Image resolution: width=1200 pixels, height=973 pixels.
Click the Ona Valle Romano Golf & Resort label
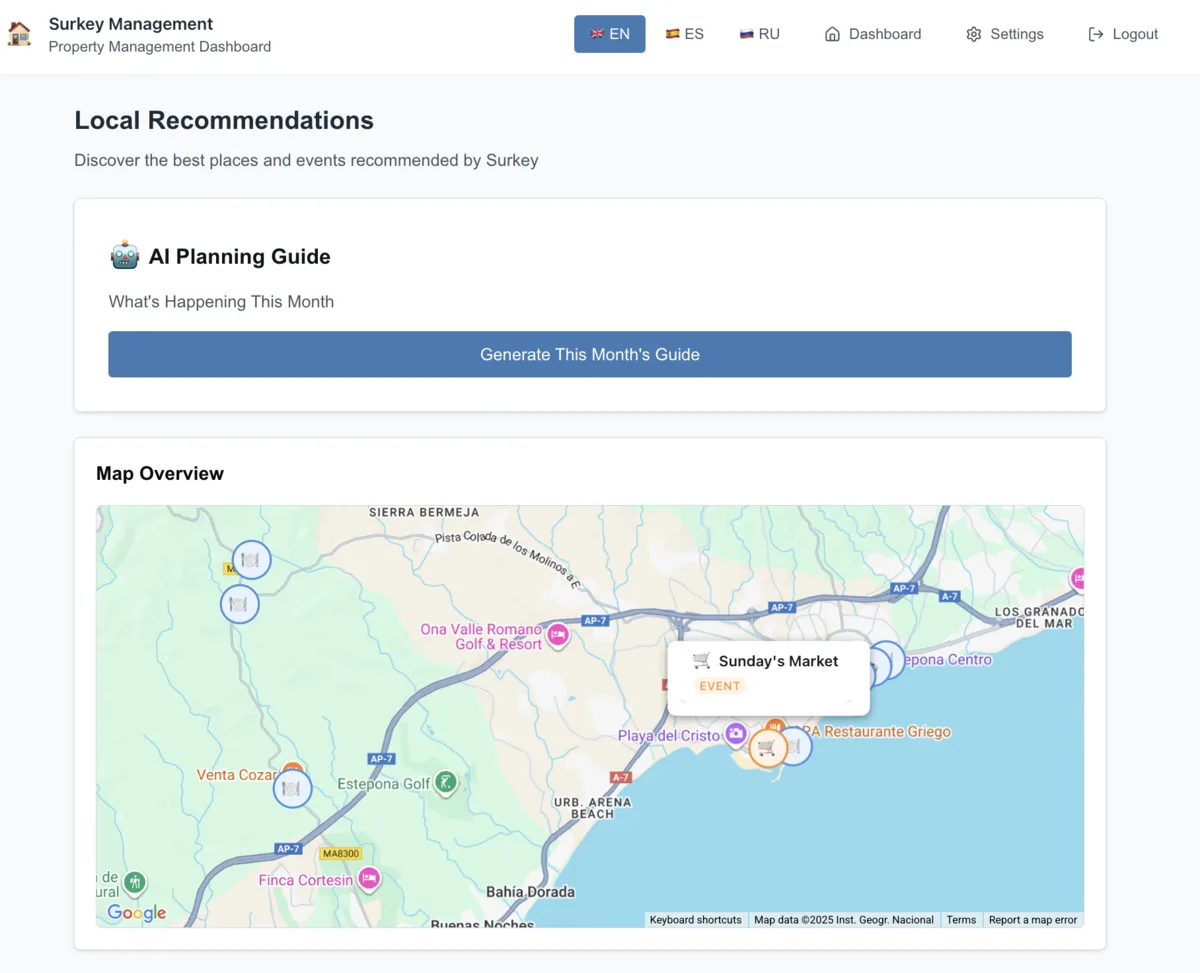click(481, 637)
